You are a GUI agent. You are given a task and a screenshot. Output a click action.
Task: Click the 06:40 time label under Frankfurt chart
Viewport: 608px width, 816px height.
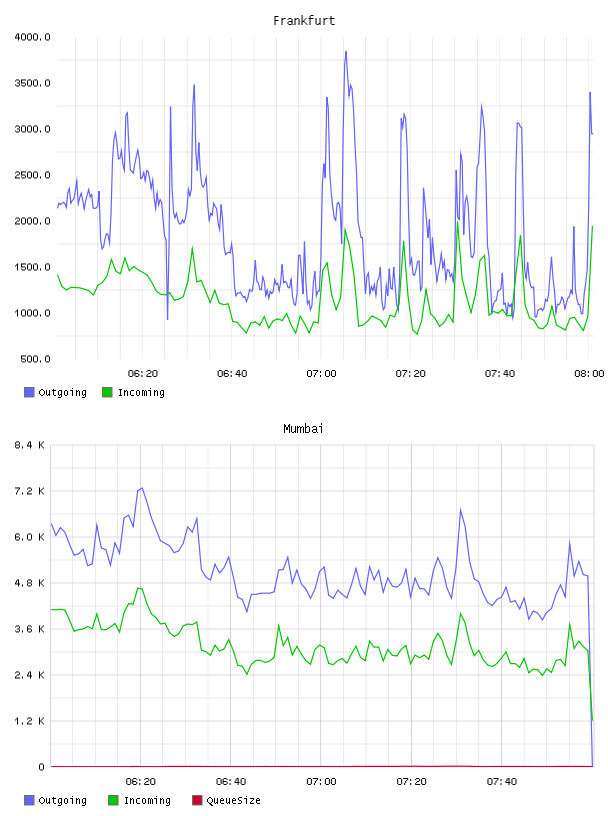point(232,374)
